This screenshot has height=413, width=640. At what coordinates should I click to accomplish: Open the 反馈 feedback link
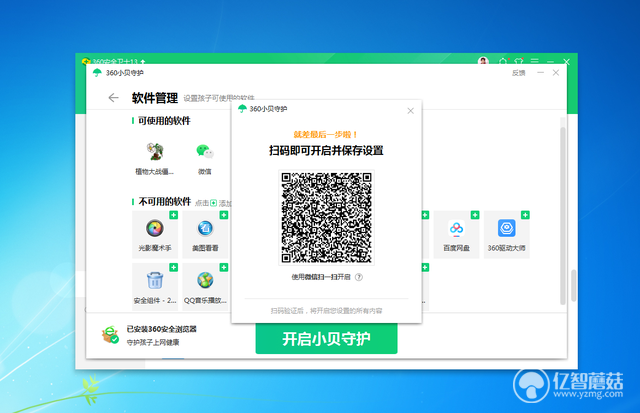[519, 73]
